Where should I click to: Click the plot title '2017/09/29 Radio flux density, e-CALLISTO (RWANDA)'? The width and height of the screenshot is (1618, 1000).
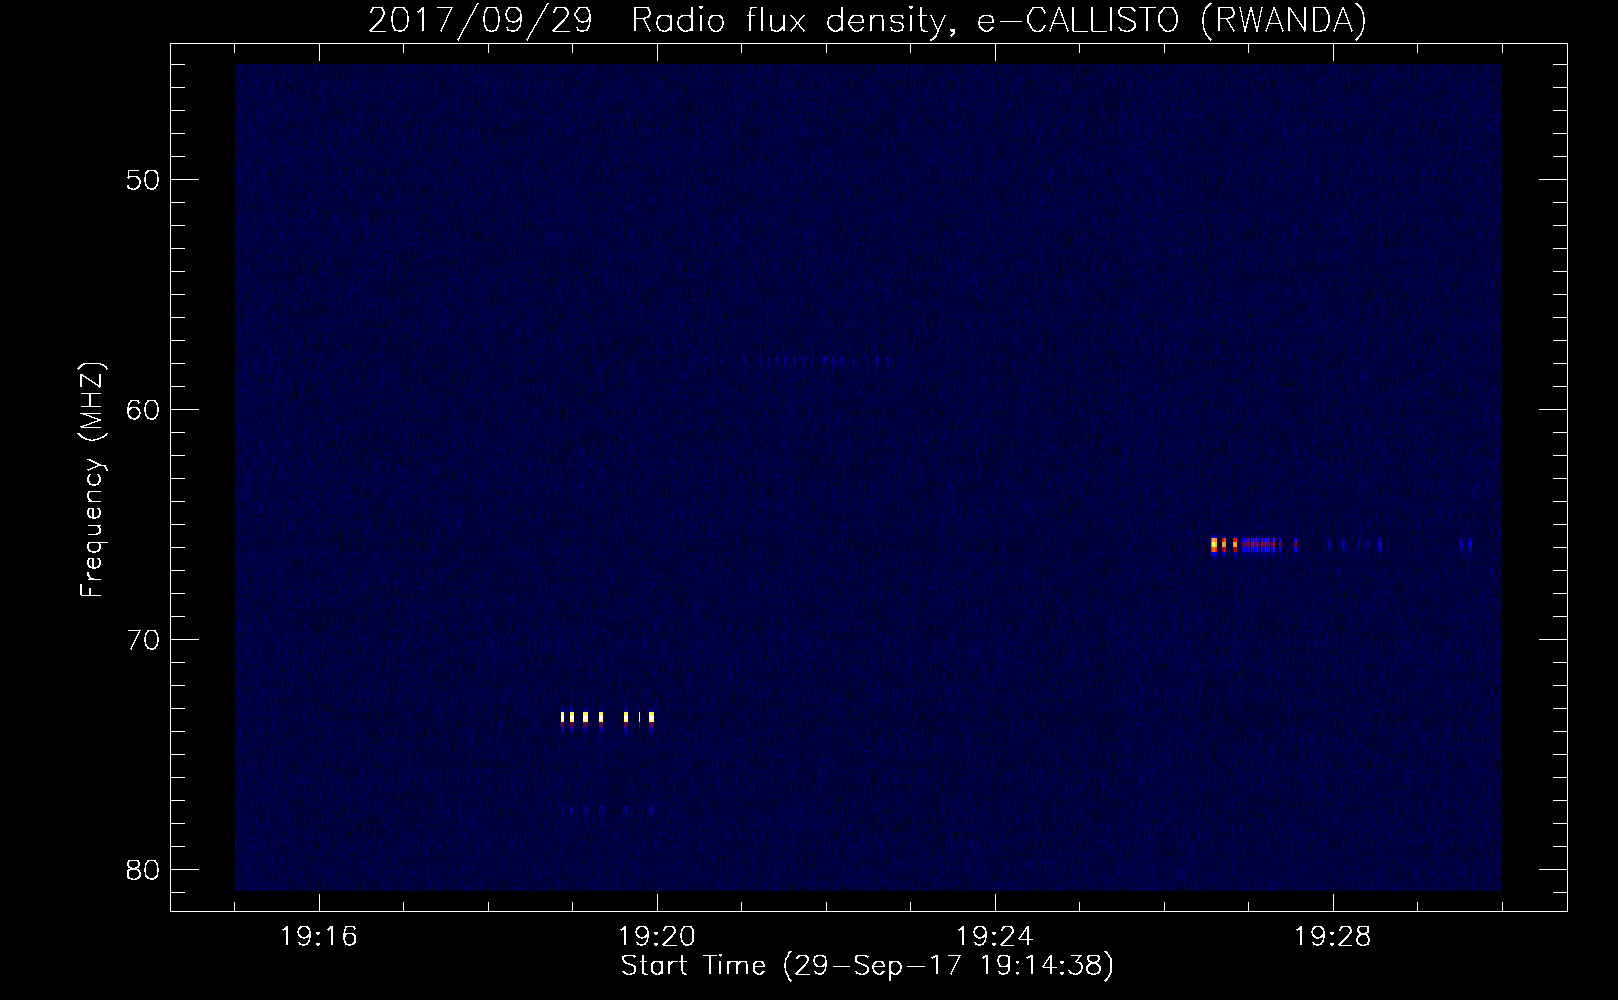click(867, 20)
